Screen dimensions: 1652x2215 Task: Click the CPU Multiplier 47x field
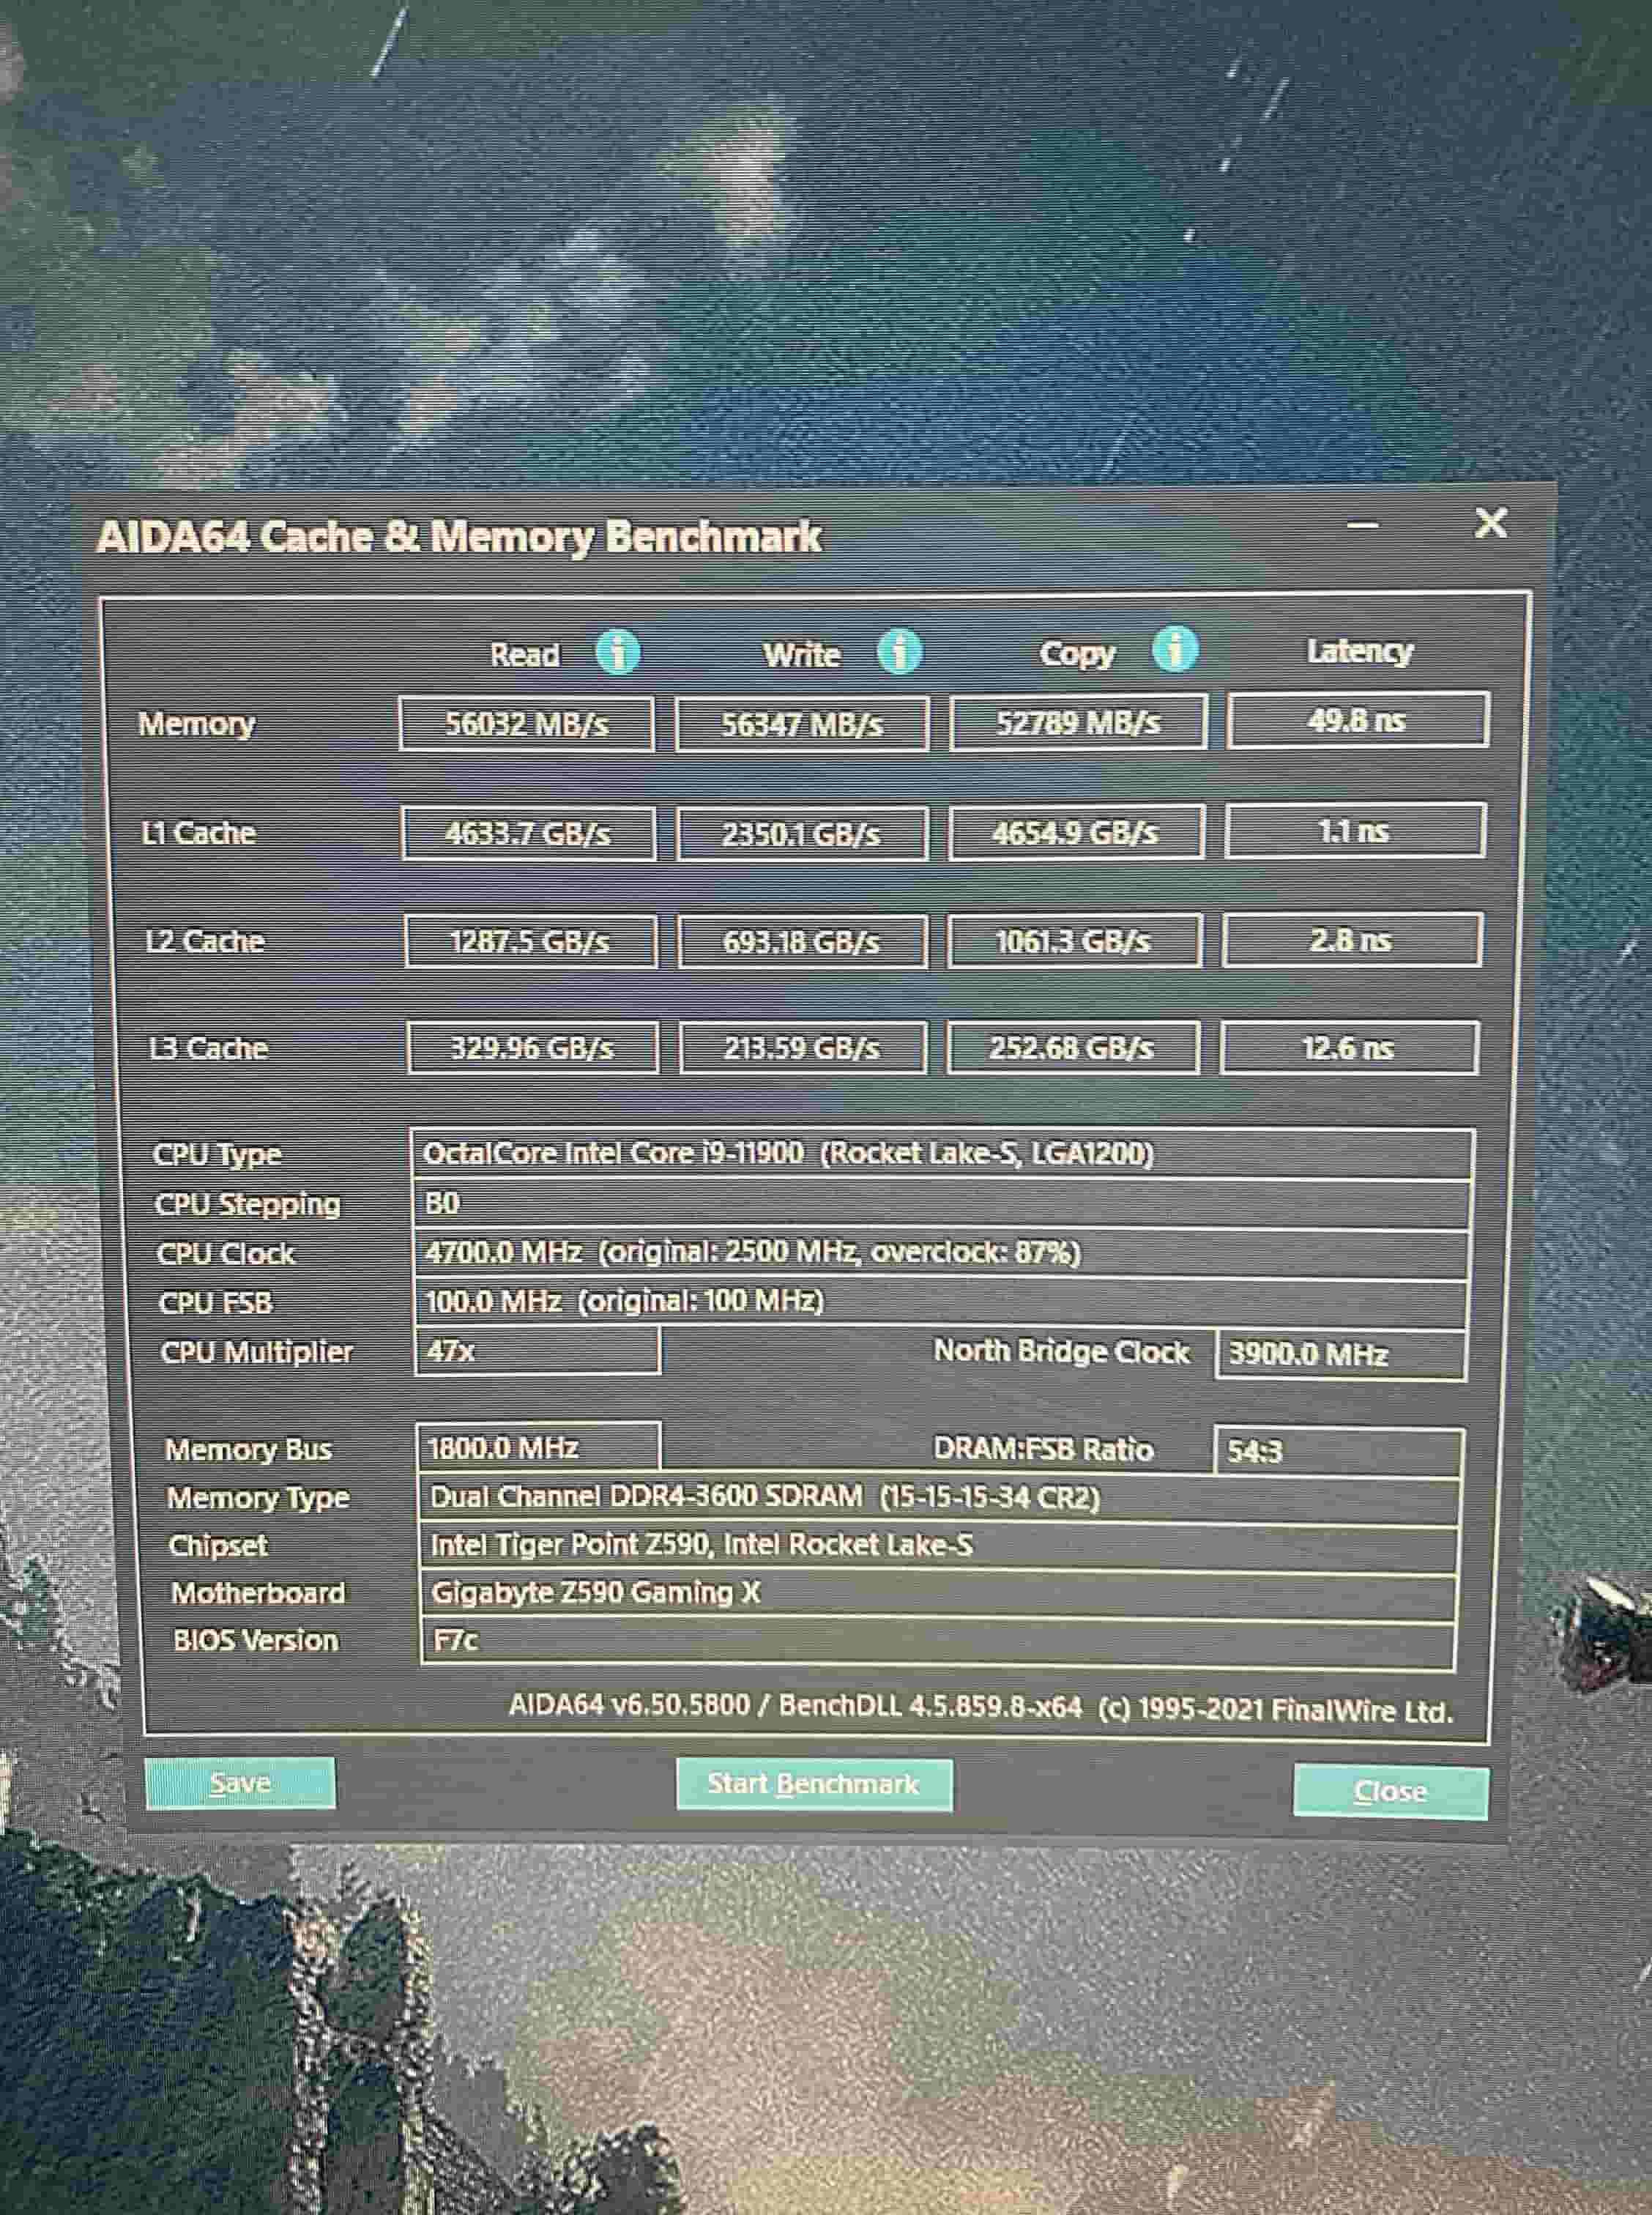[x=537, y=1352]
